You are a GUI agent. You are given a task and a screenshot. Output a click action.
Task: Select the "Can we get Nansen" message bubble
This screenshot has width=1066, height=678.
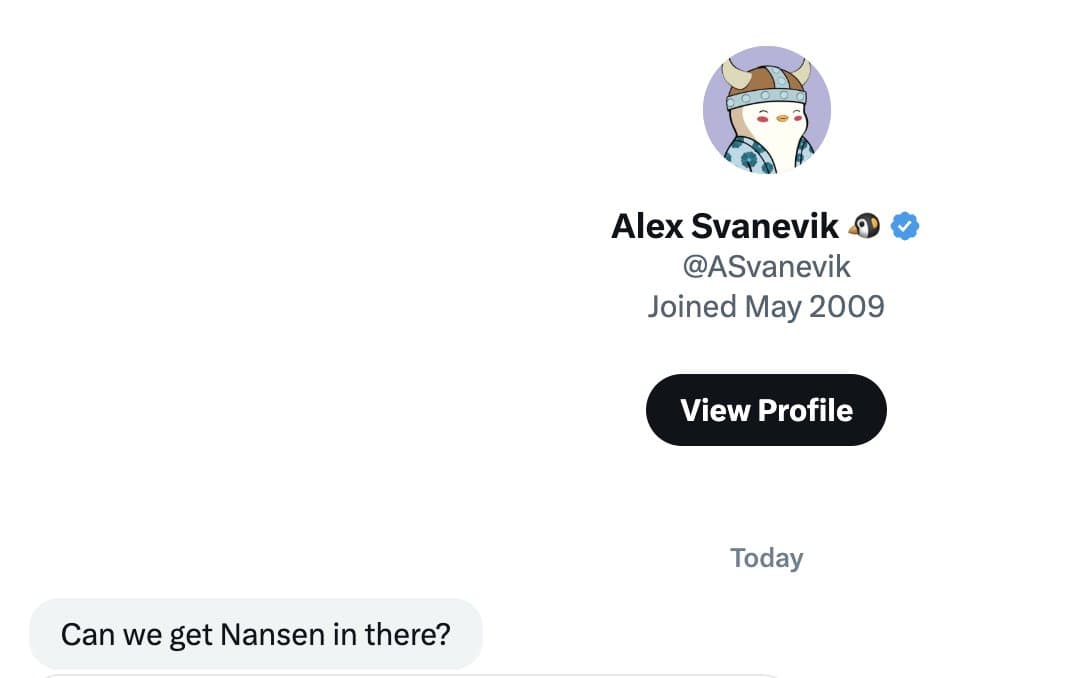coord(256,634)
